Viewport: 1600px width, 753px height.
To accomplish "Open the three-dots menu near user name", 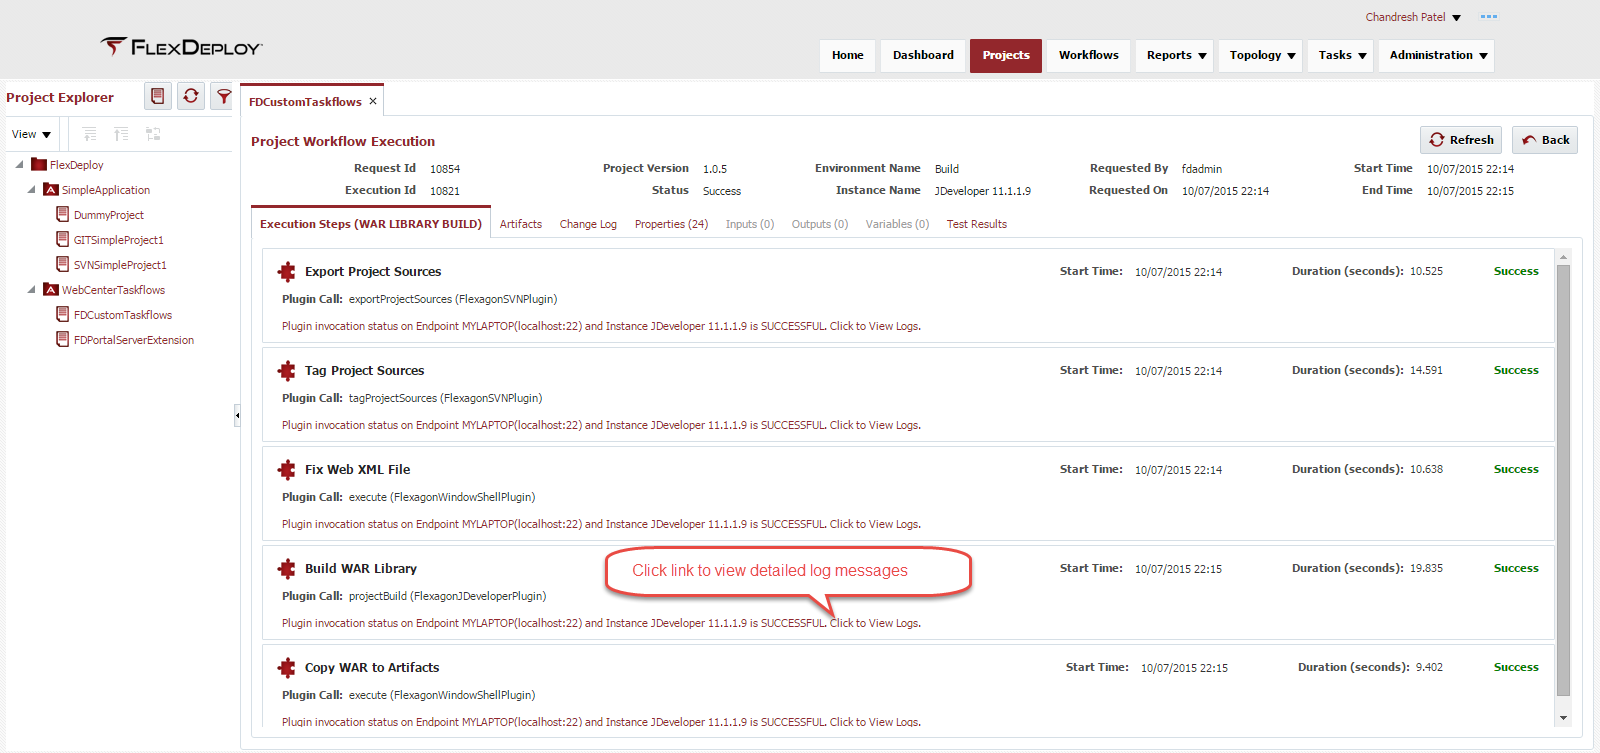I will (x=1489, y=16).
